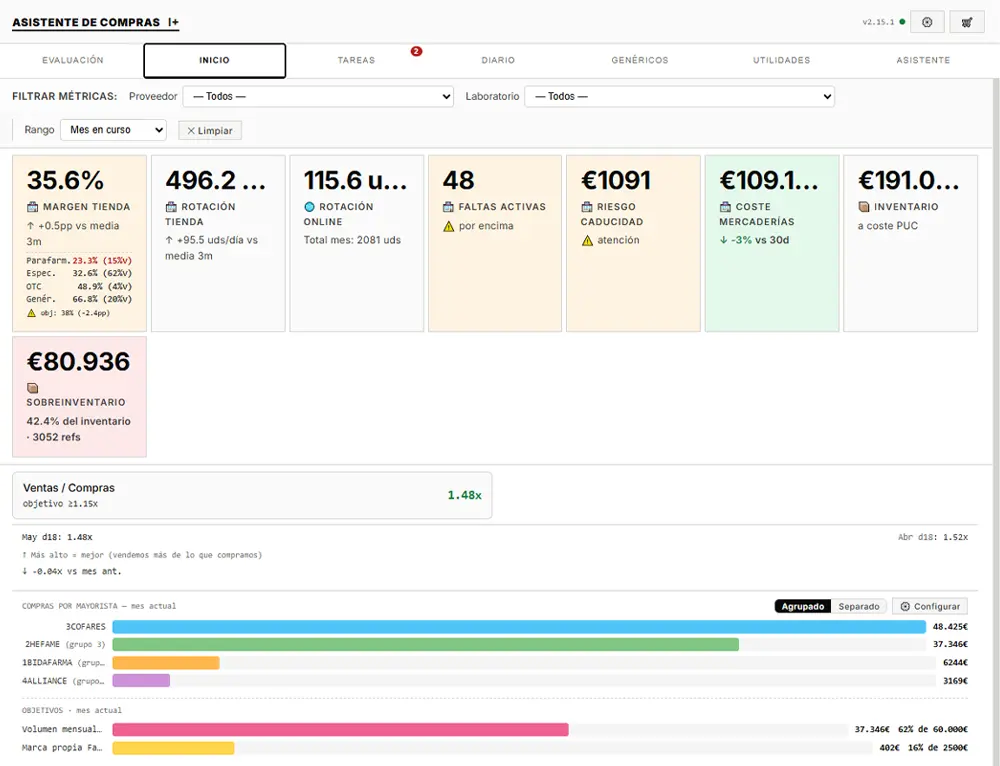Screen dimensions: 1000x766
Task: Click the 'May d18: 1.48x' text
Action: tap(57, 537)
